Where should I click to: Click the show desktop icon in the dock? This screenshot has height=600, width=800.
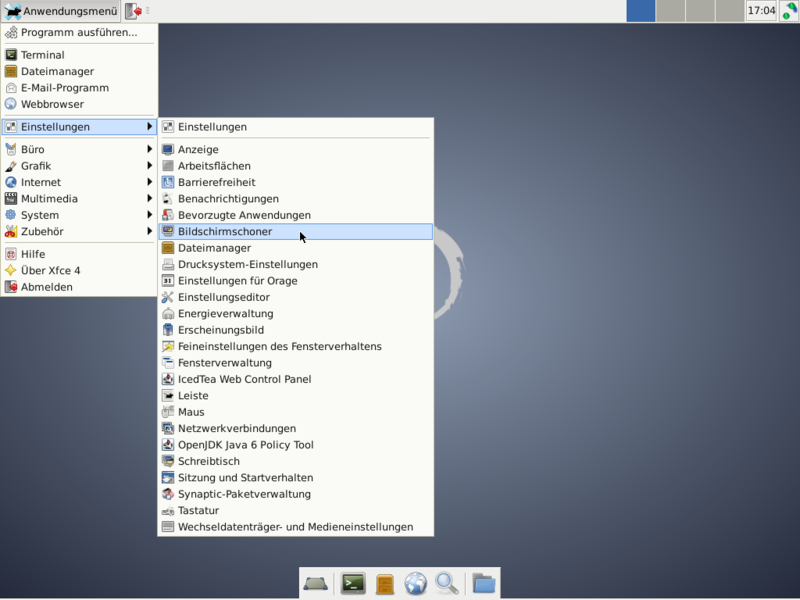click(x=317, y=583)
